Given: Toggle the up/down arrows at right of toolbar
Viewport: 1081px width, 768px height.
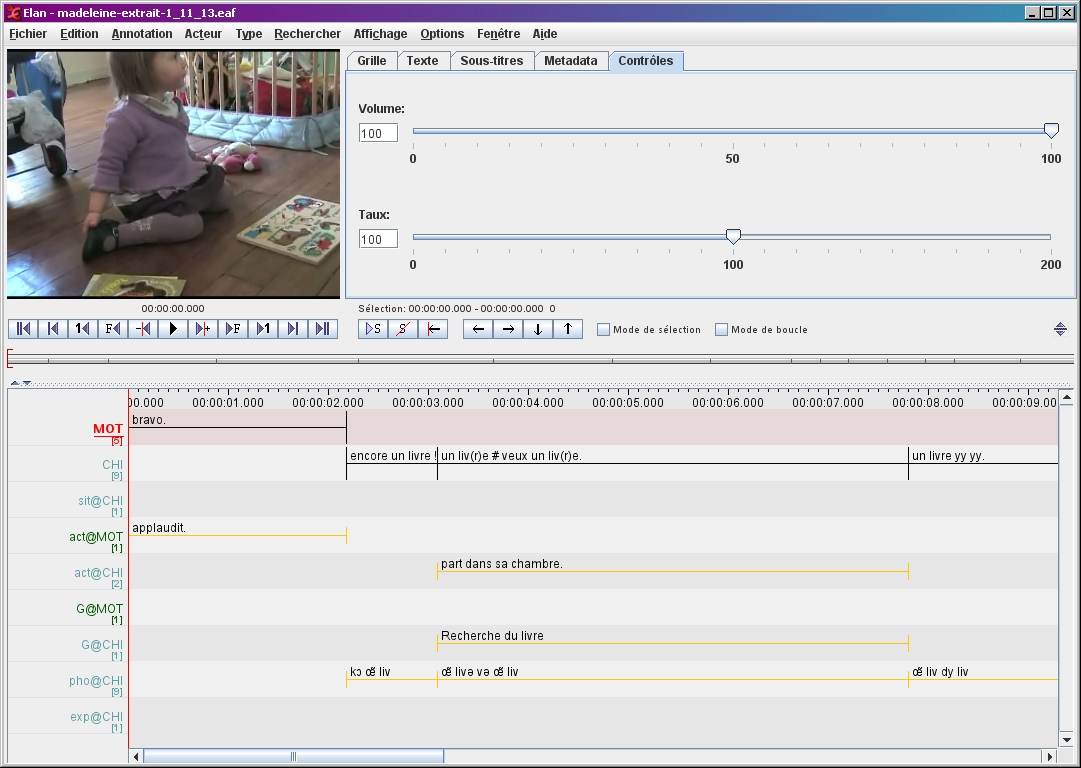Looking at the screenshot, I should [1060, 329].
